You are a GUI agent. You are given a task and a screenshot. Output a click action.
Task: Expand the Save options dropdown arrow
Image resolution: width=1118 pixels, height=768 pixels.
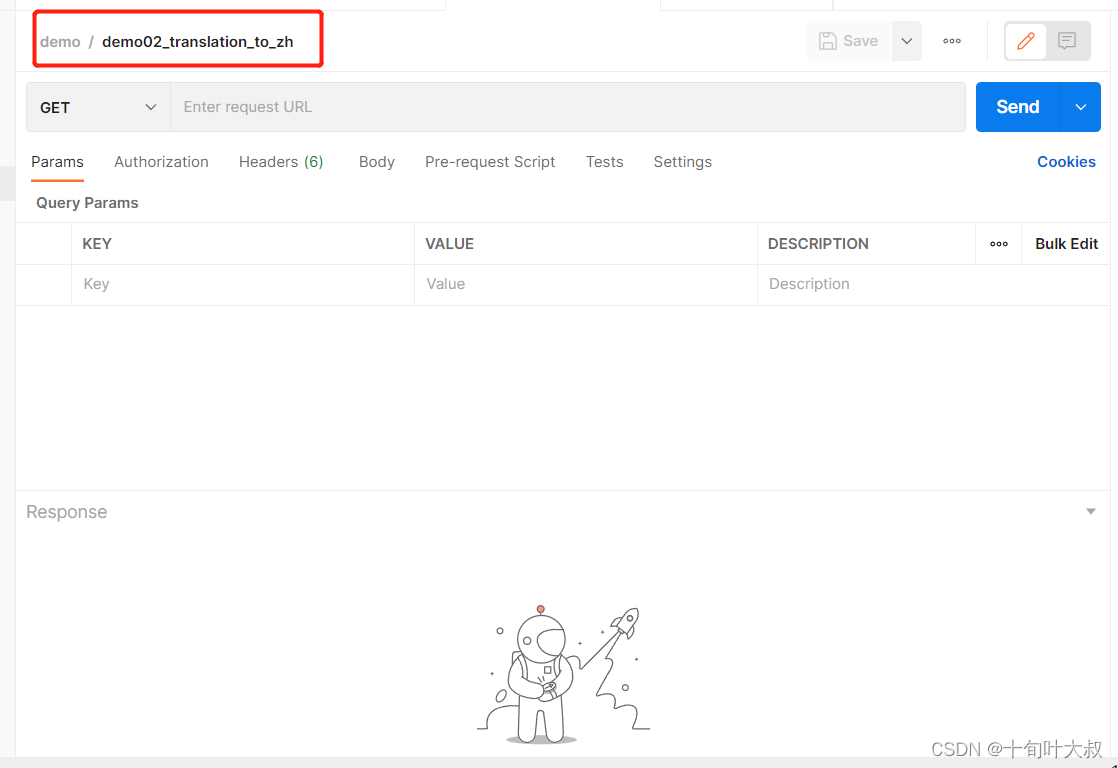coord(907,41)
